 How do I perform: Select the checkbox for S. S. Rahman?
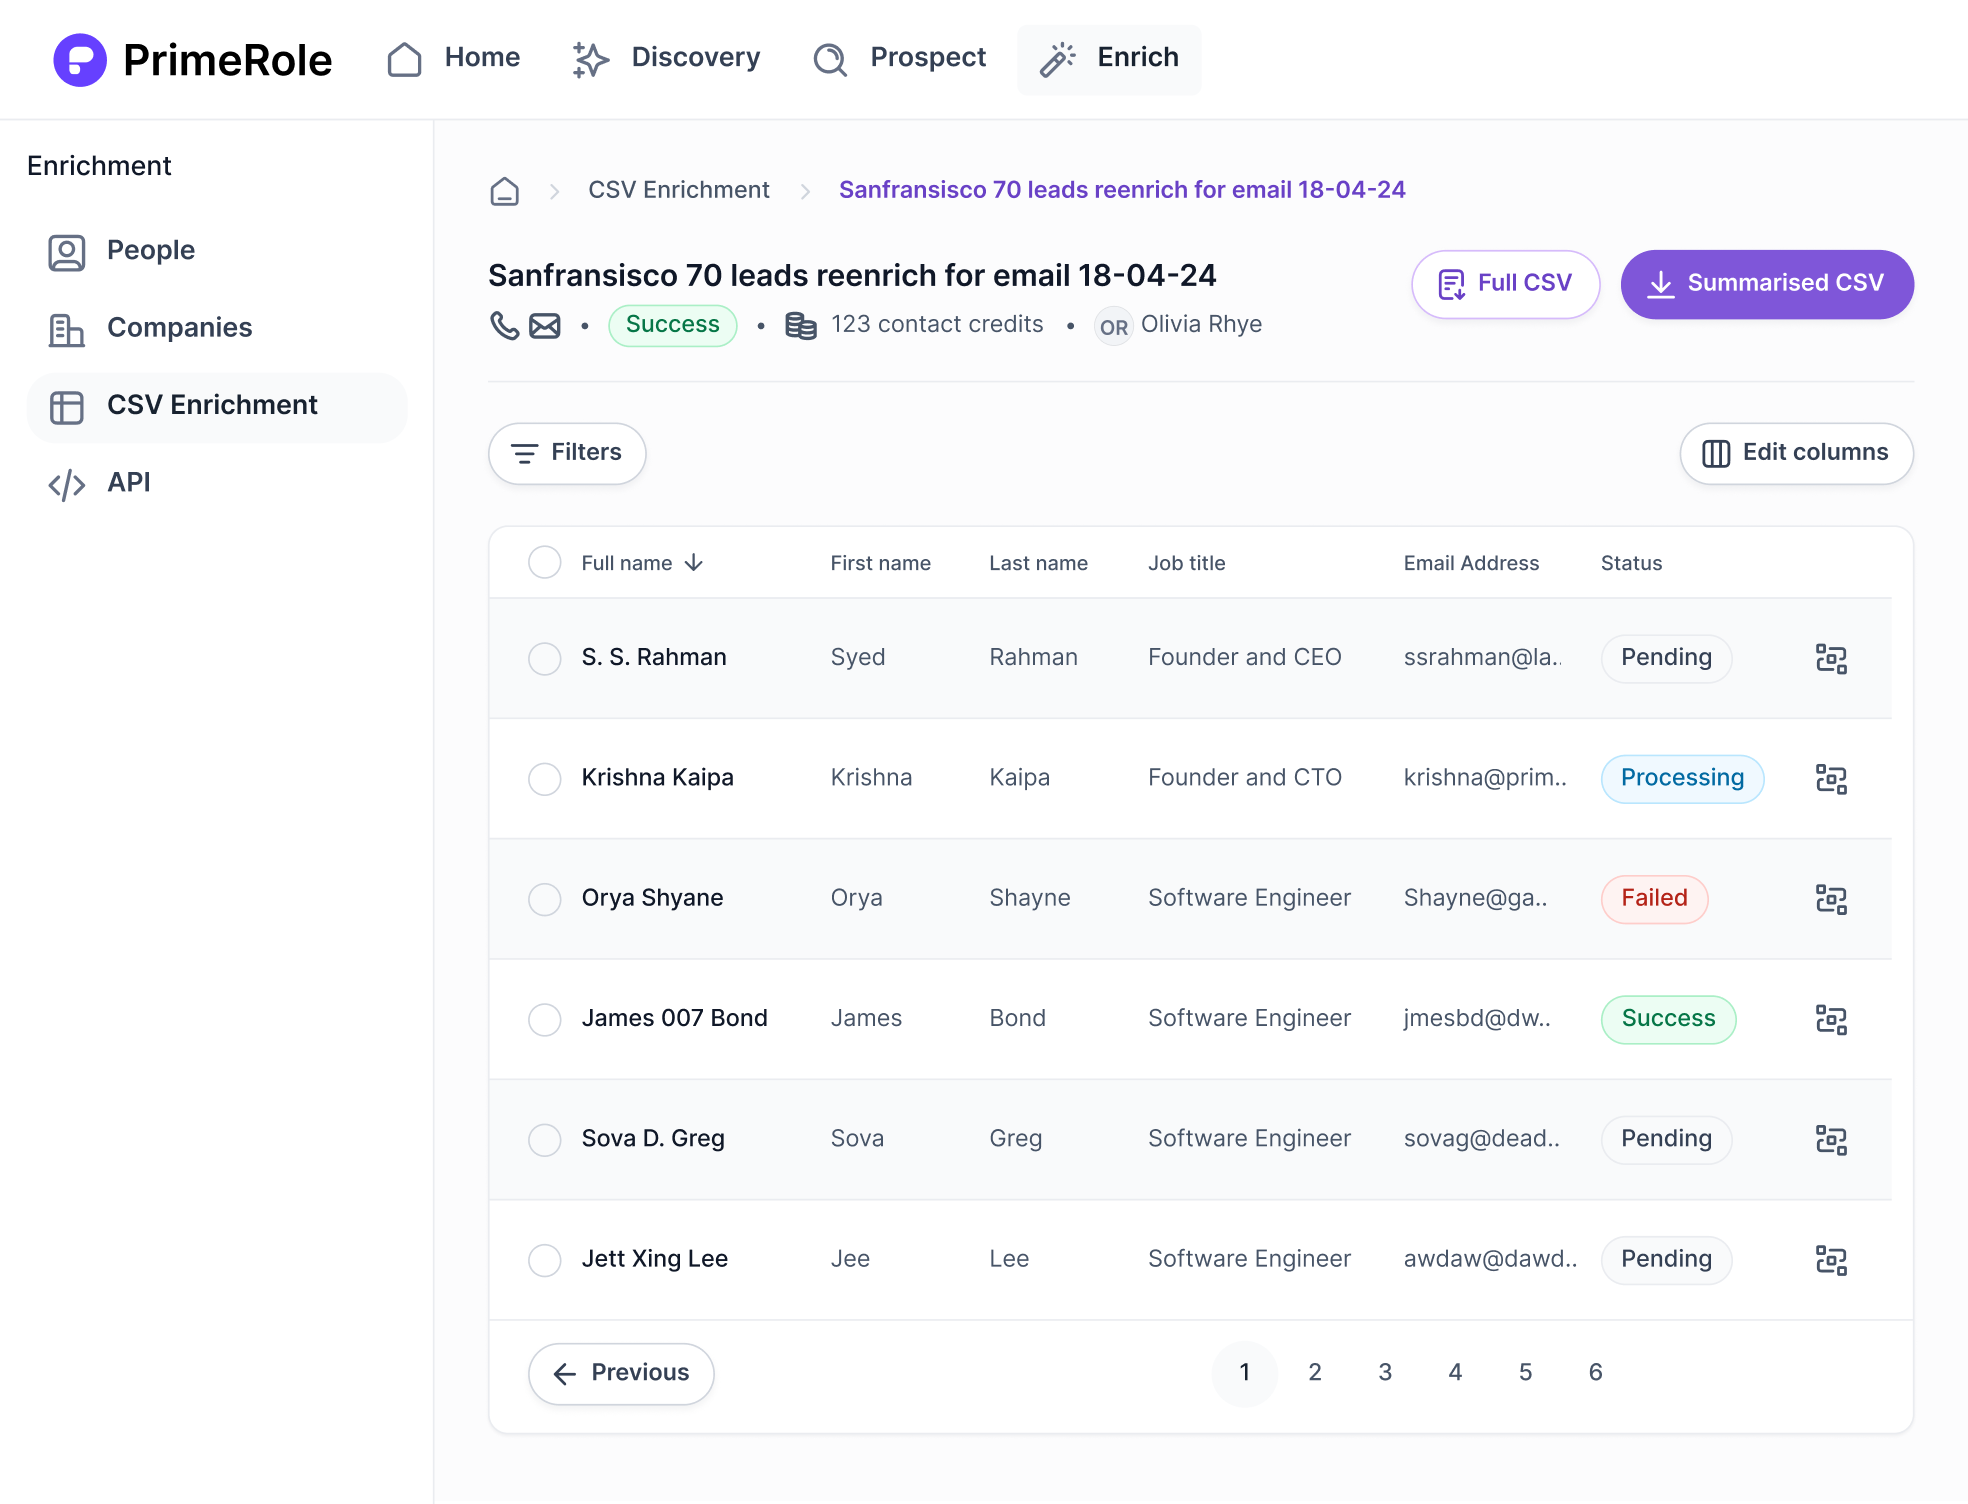coord(544,658)
